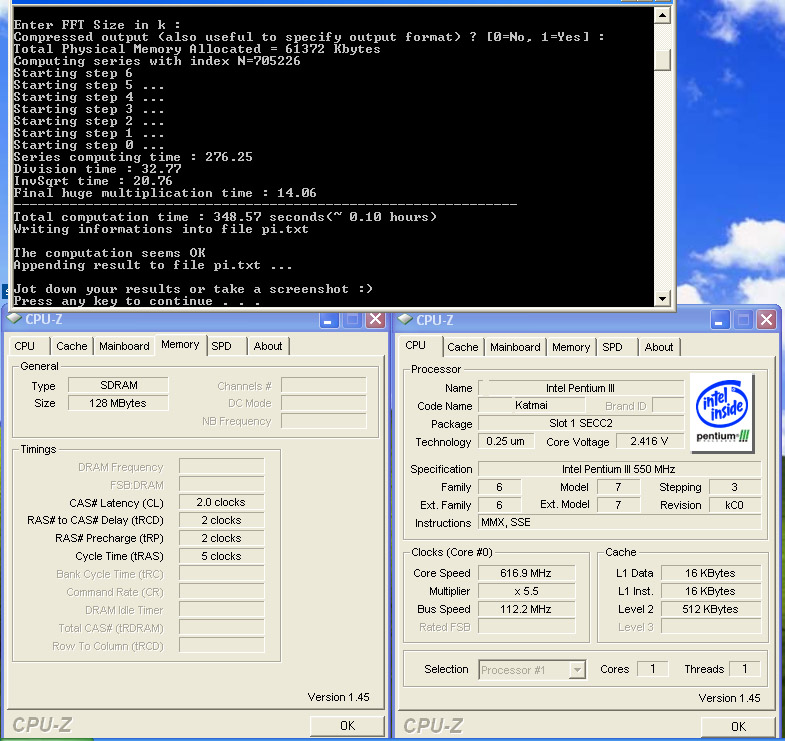Open Cache tab in left CPU-Z window
The image size is (785, 741).
tap(72, 346)
